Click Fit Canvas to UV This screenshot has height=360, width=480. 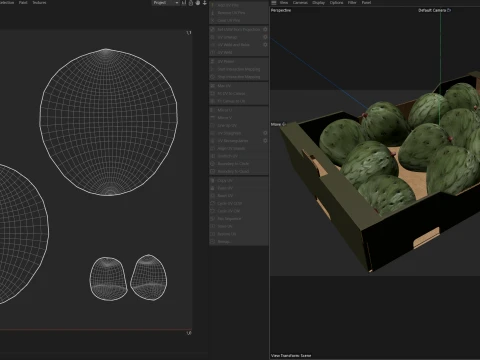[239, 101]
